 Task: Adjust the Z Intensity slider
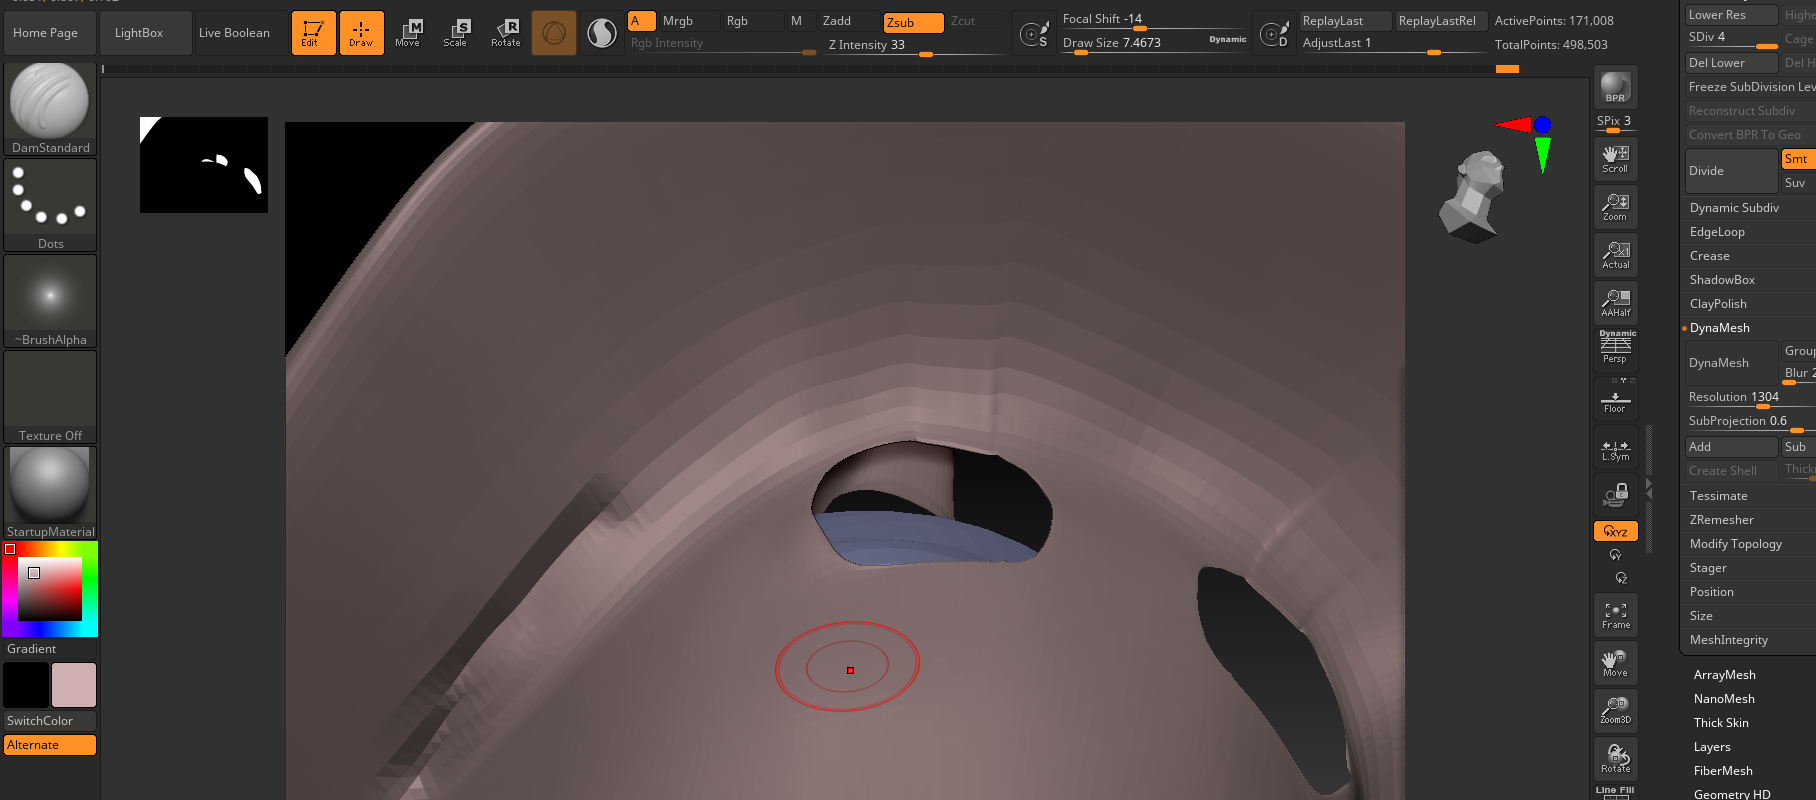point(915,45)
